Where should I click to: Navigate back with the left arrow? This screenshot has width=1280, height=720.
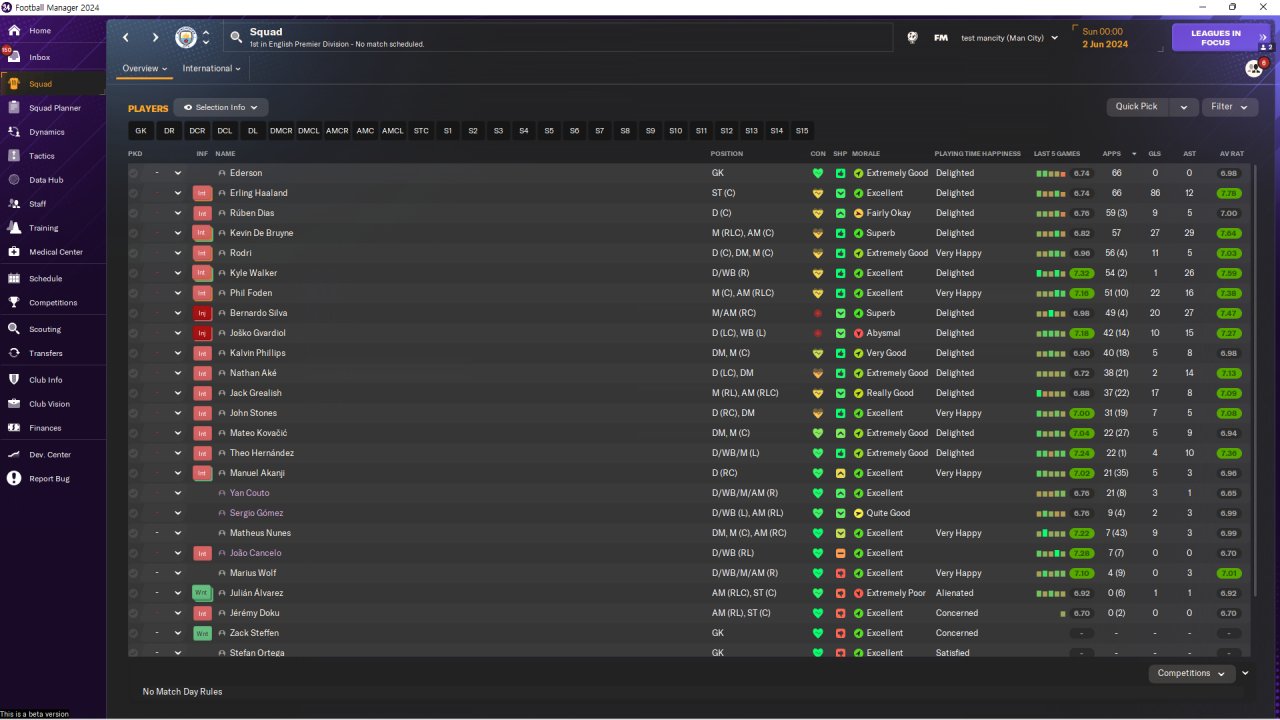coord(126,38)
